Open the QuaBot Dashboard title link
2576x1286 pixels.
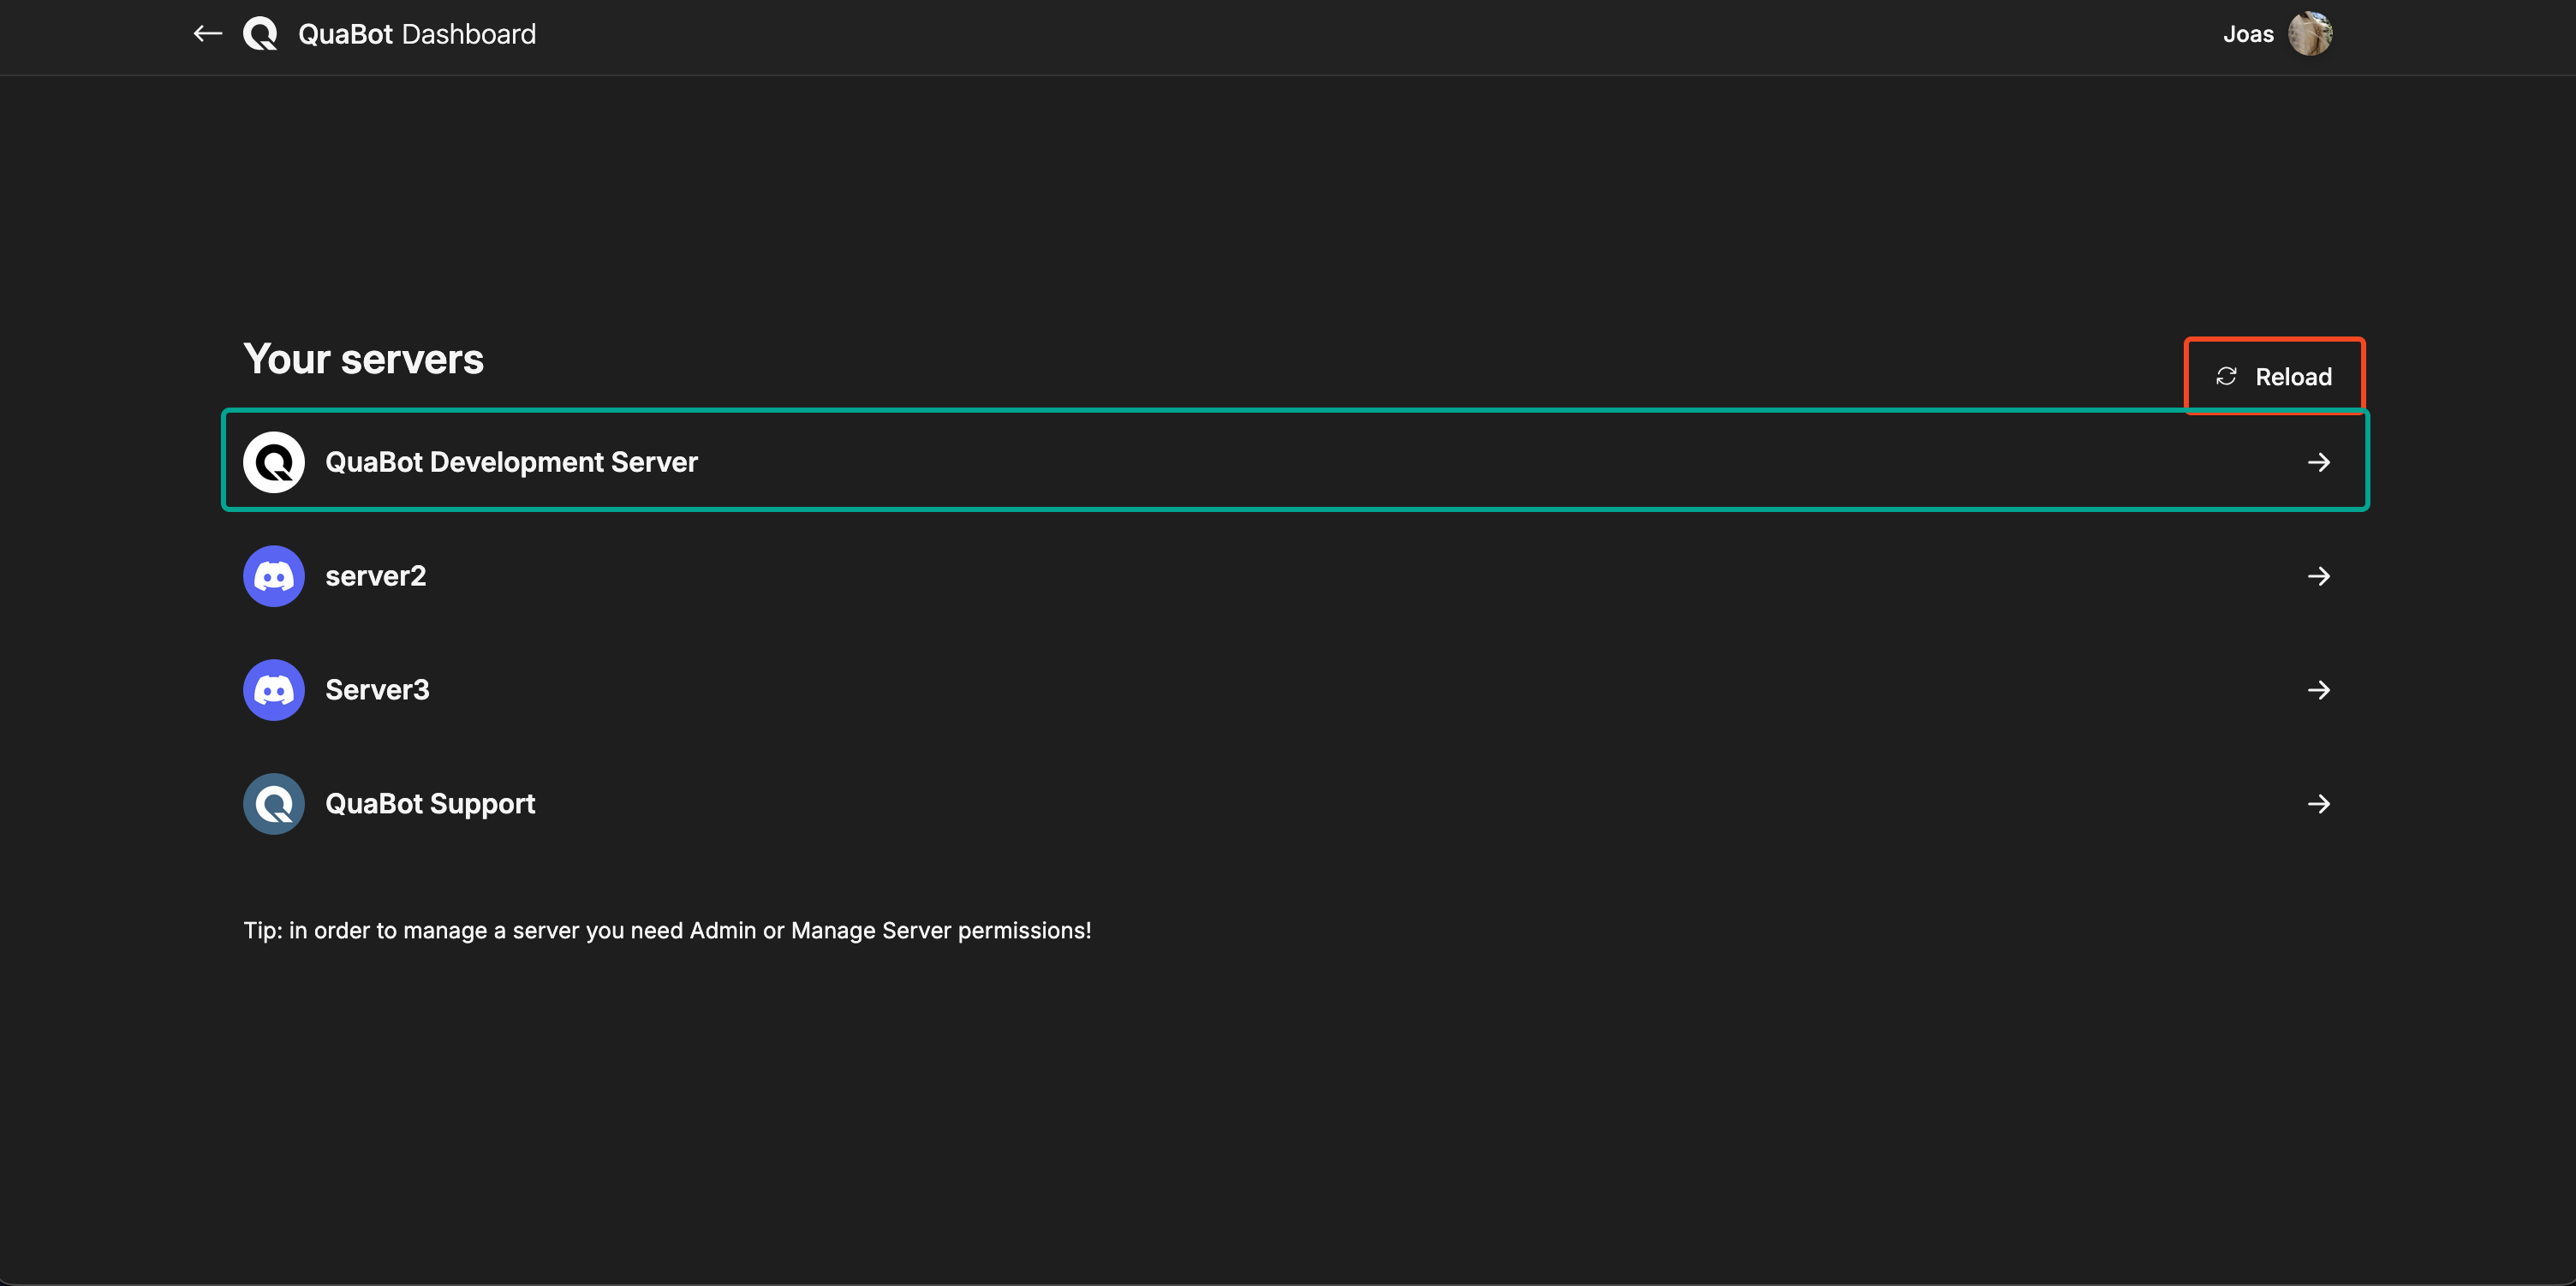[417, 34]
